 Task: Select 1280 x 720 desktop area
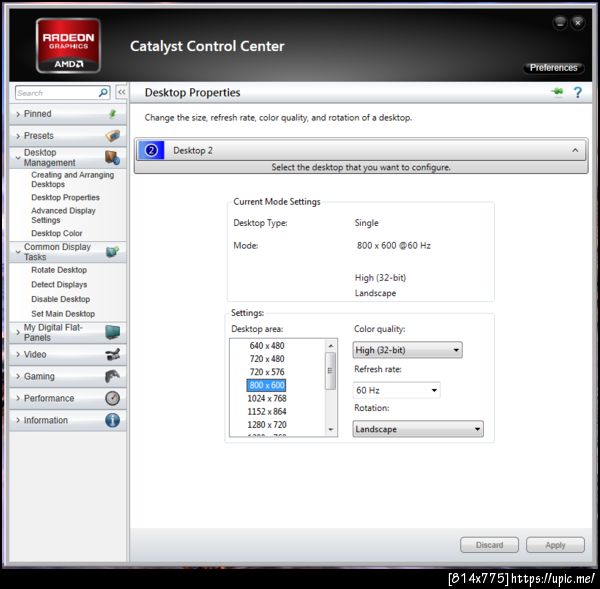coord(267,424)
